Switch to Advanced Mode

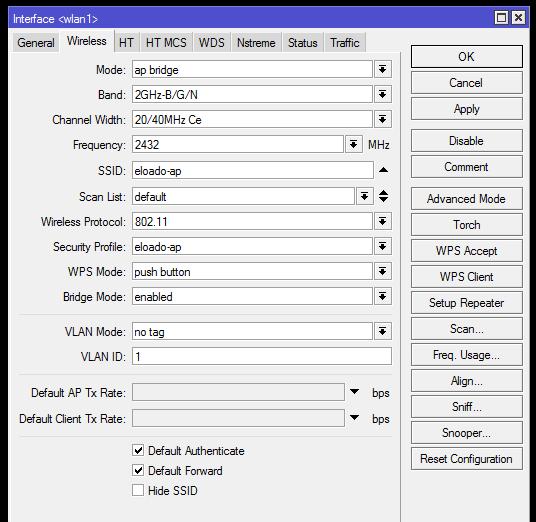(467, 199)
